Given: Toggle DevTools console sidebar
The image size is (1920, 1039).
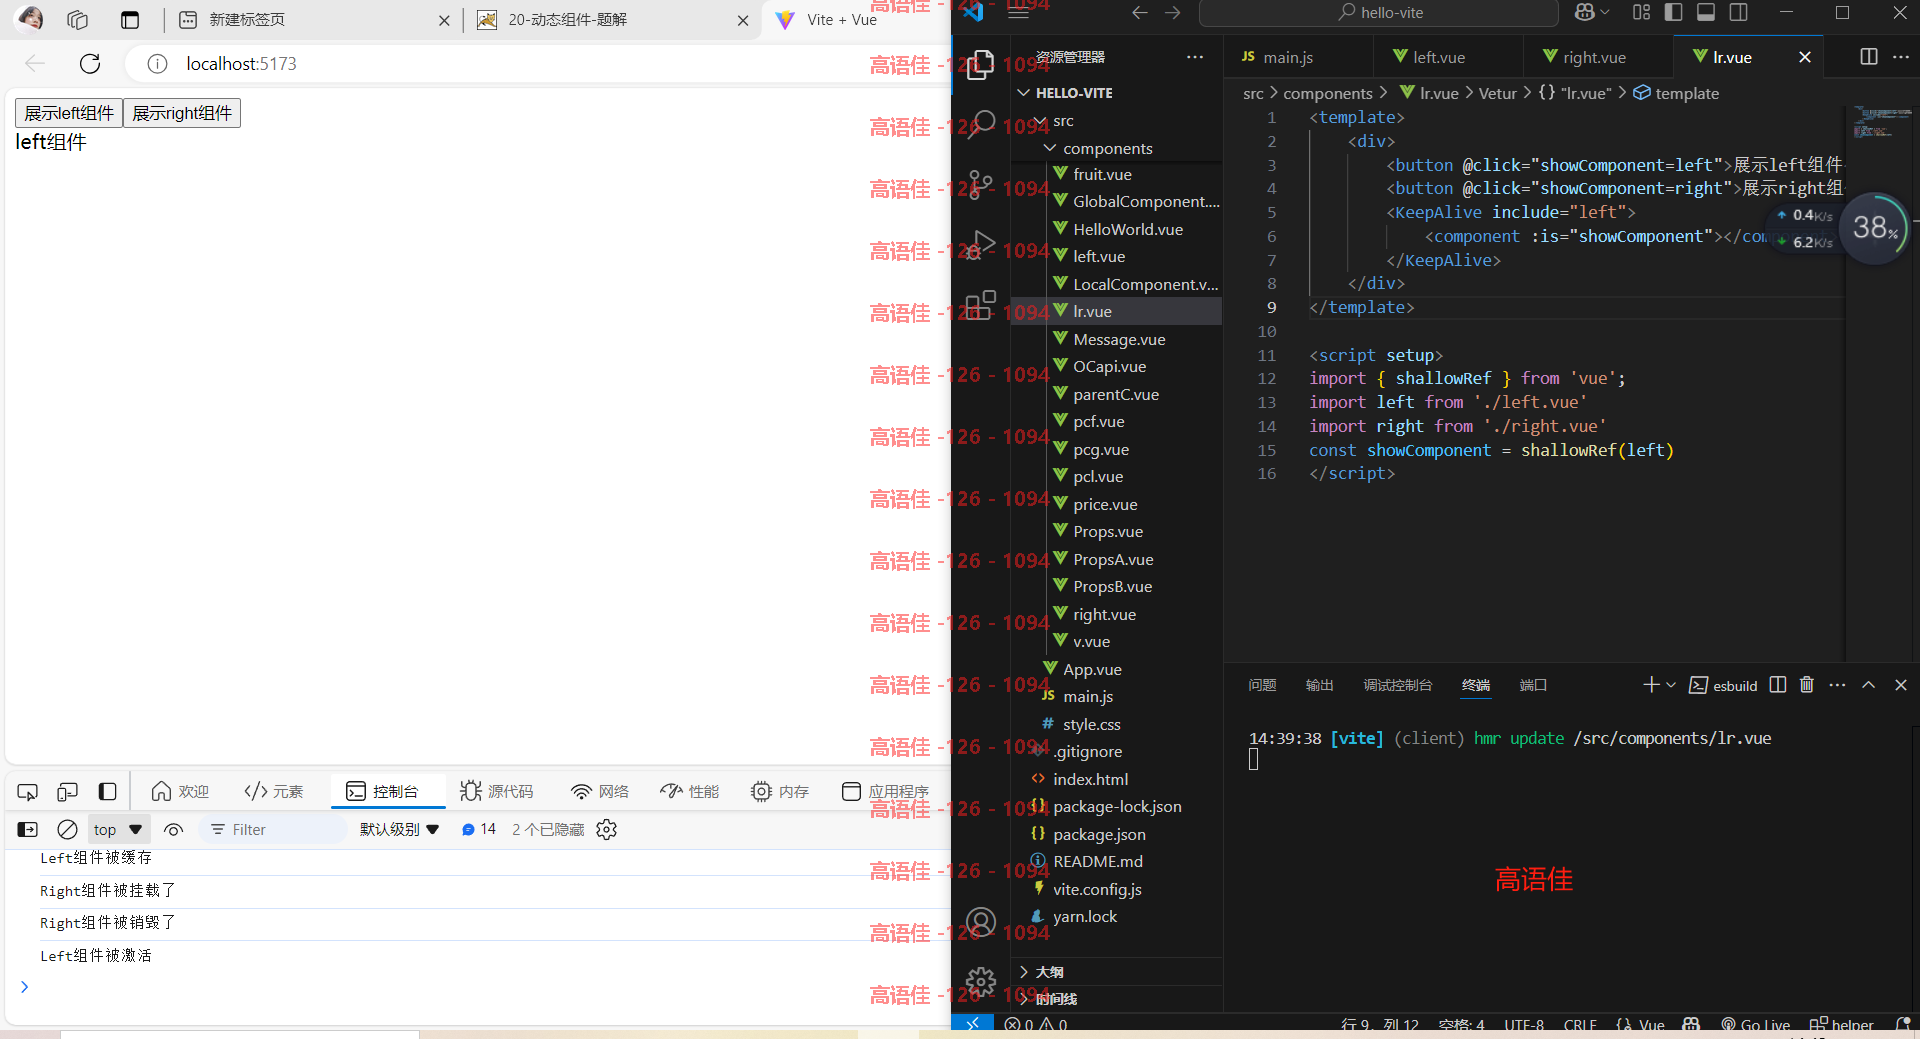Looking at the screenshot, I should pyautogui.click(x=28, y=829).
